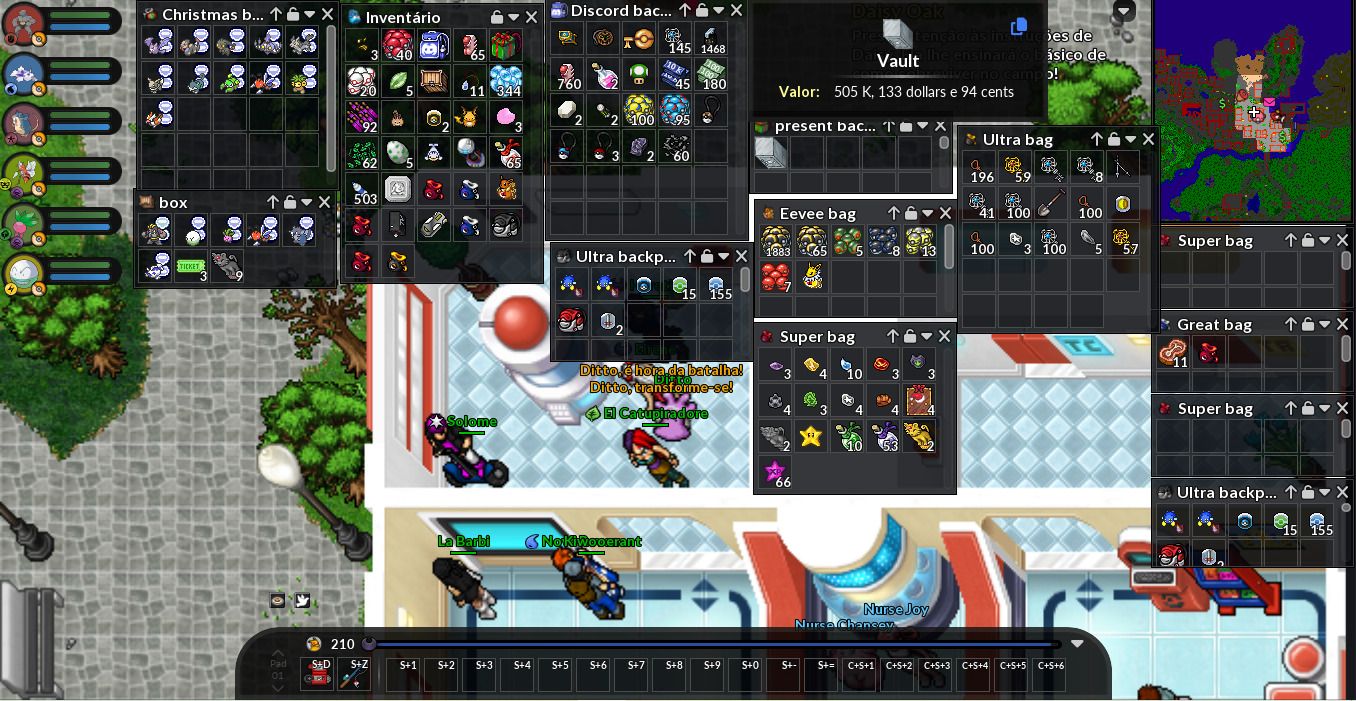Go up a level in the box panel
1356x701 pixels.
[273, 202]
